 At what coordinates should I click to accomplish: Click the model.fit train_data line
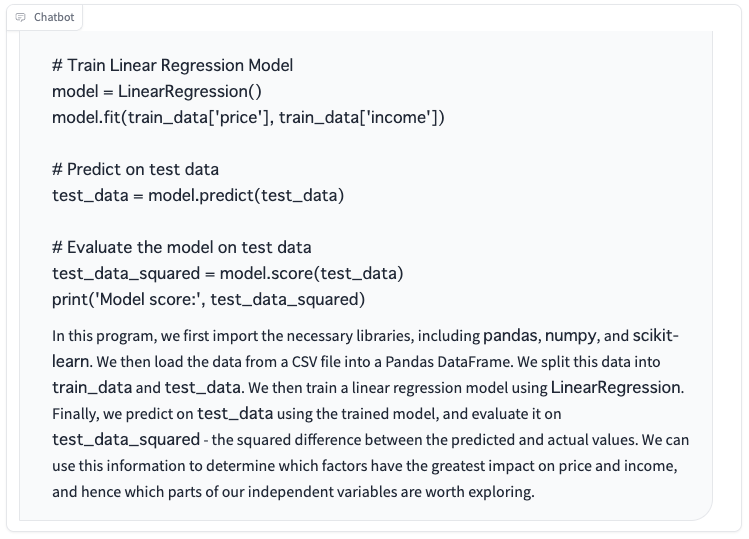(x=248, y=118)
